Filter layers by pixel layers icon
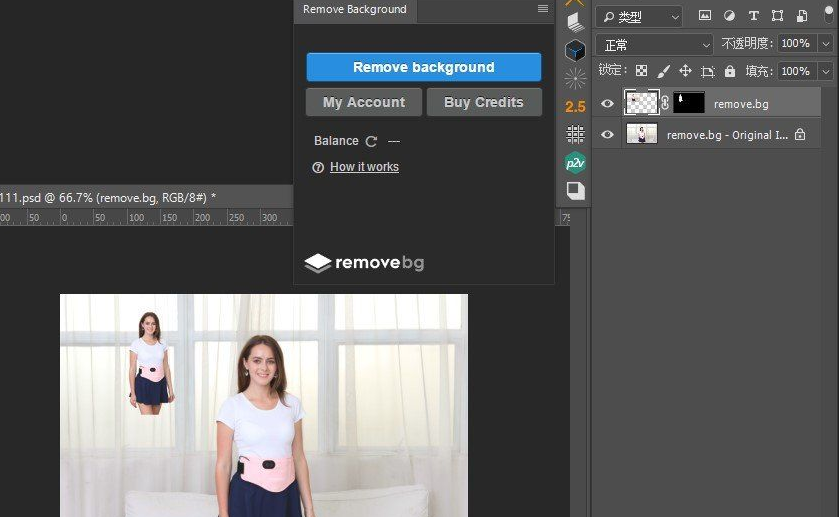This screenshot has width=839, height=517. pyautogui.click(x=705, y=16)
